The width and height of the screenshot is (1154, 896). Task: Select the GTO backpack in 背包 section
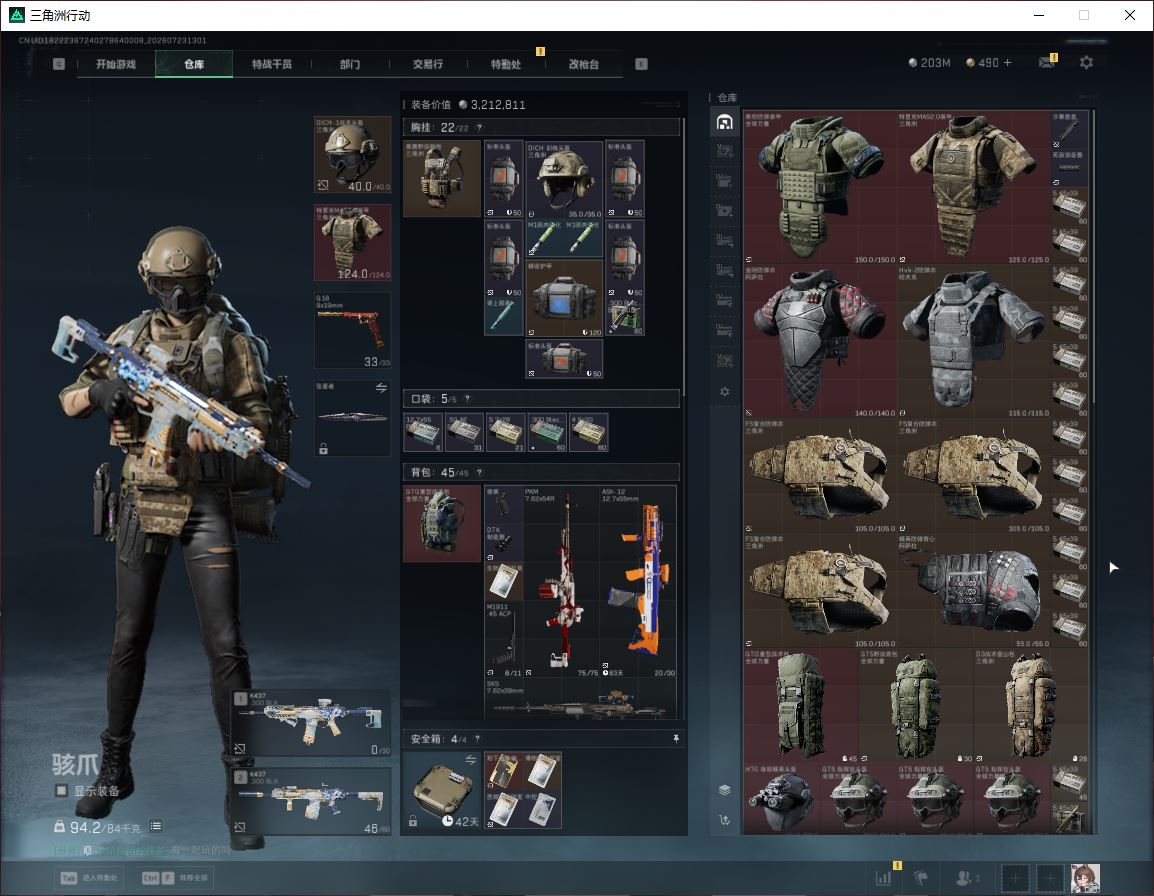point(442,523)
